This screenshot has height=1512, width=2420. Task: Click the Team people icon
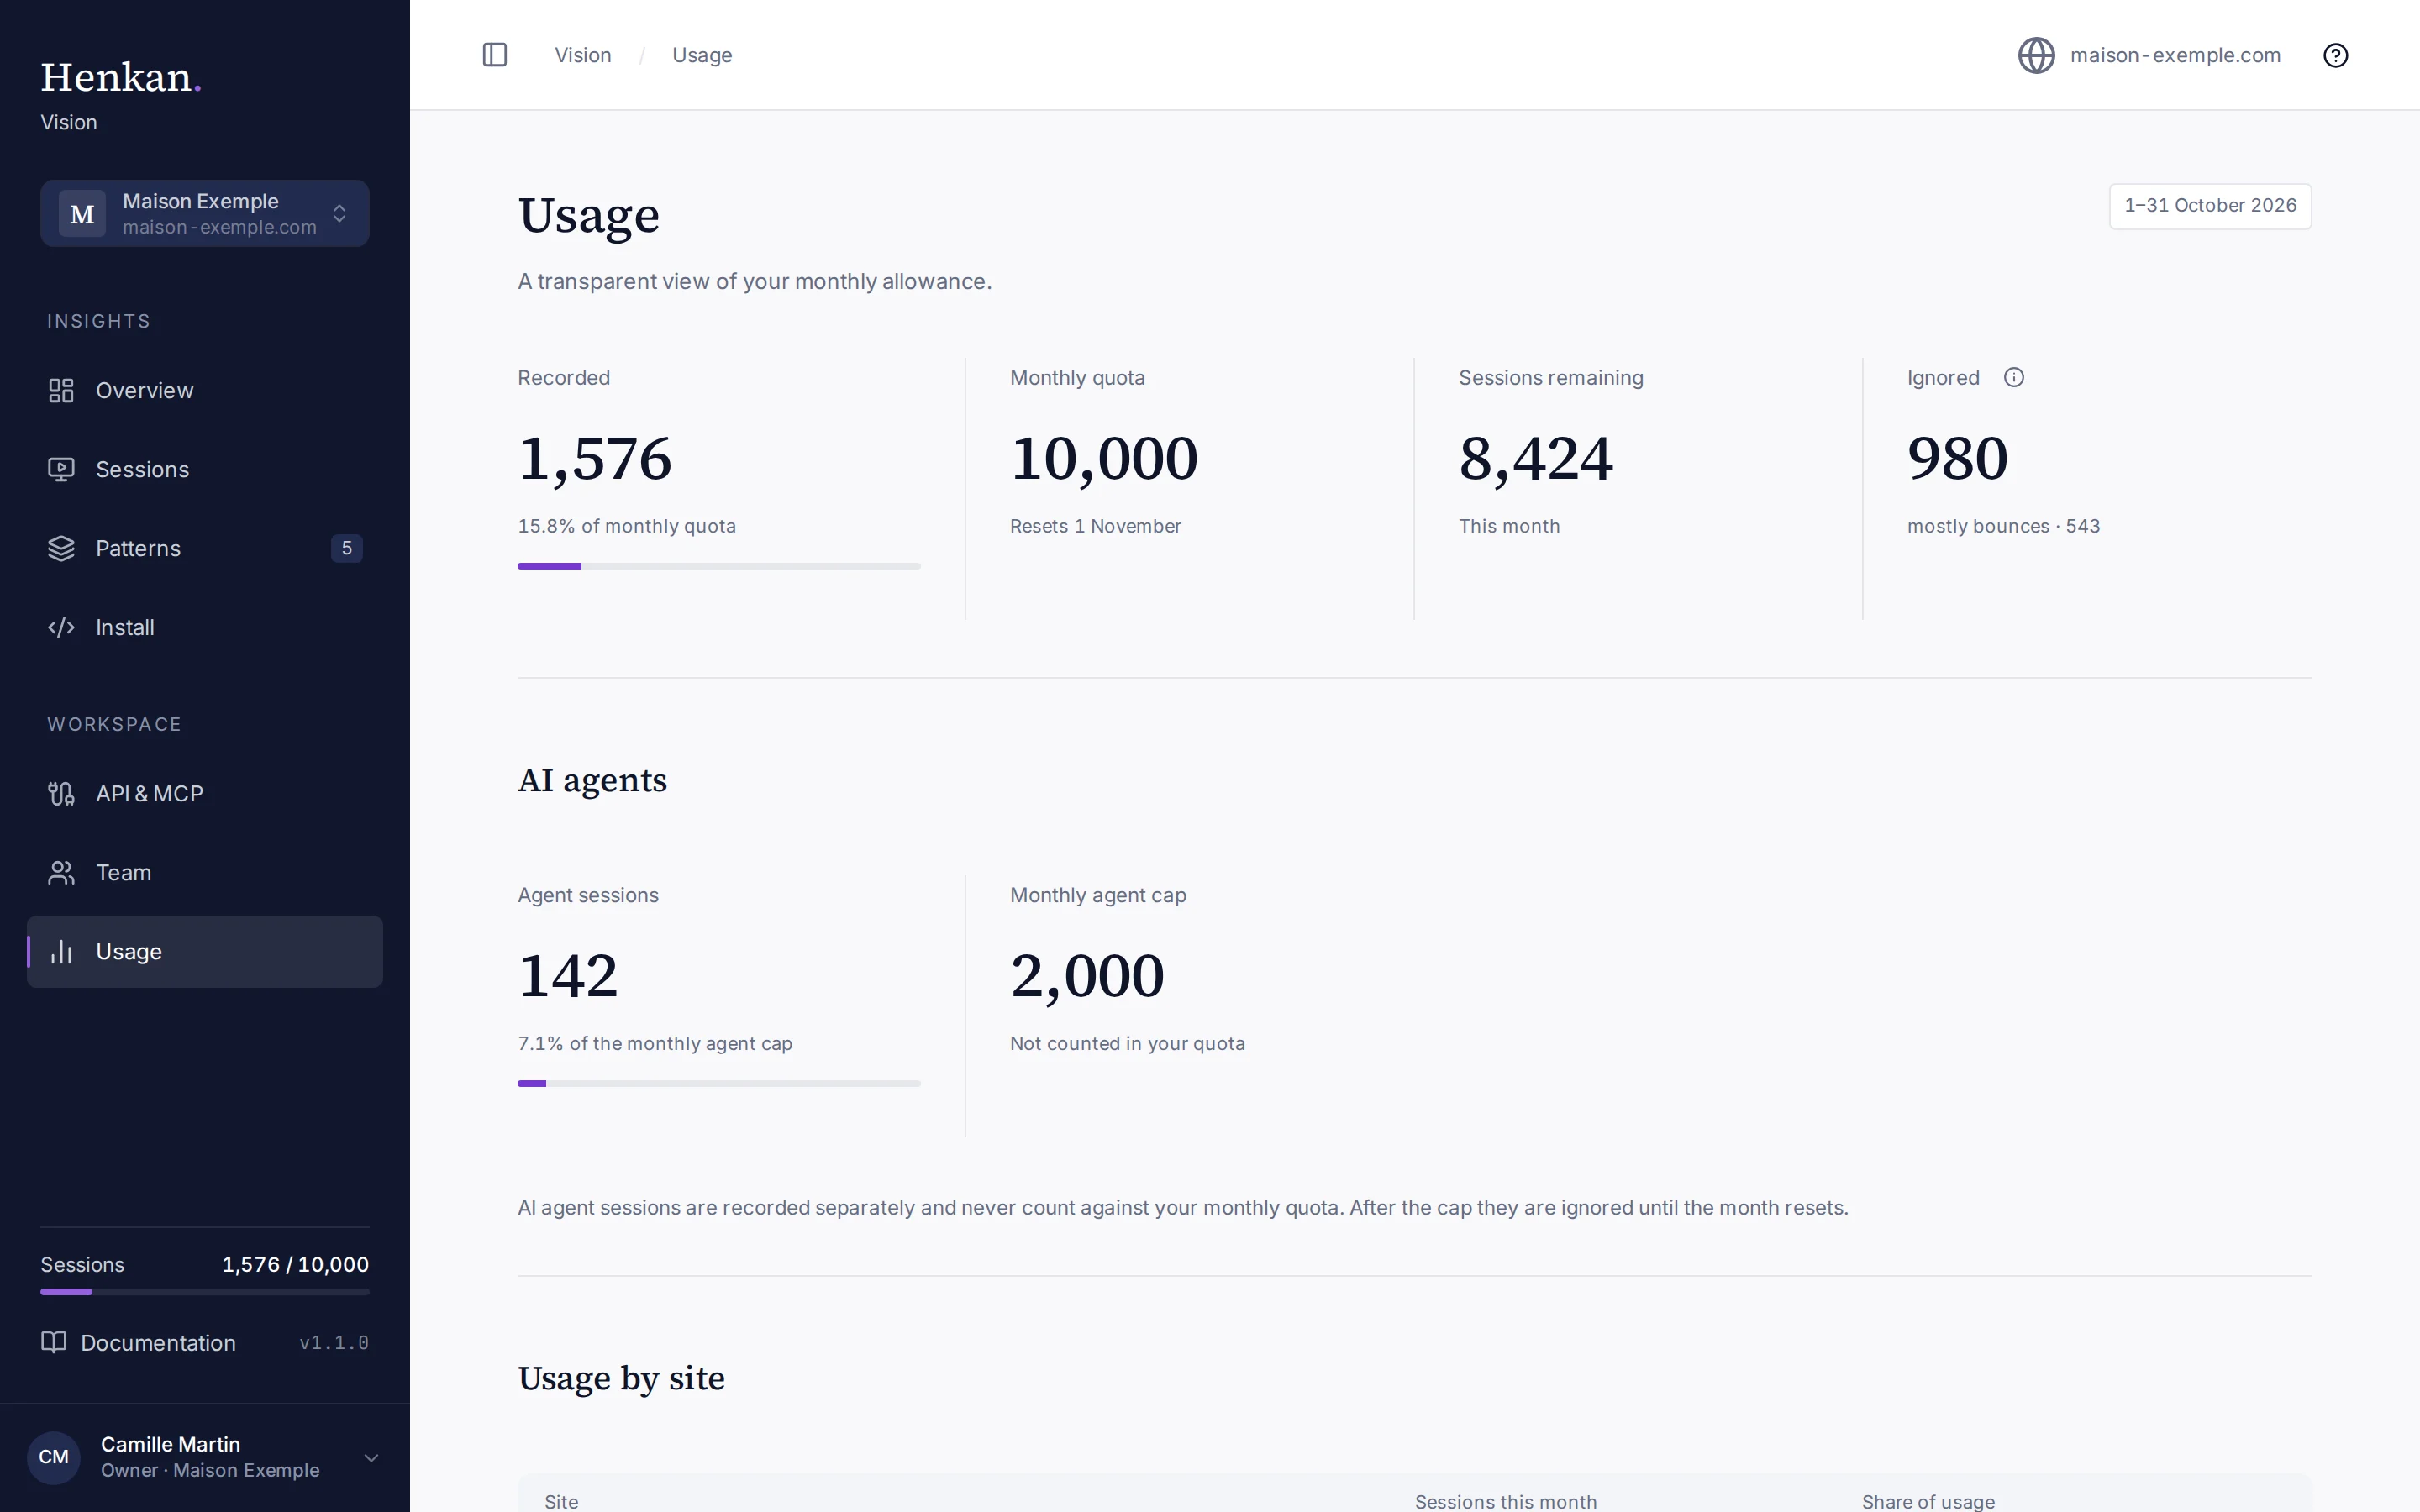point(61,872)
